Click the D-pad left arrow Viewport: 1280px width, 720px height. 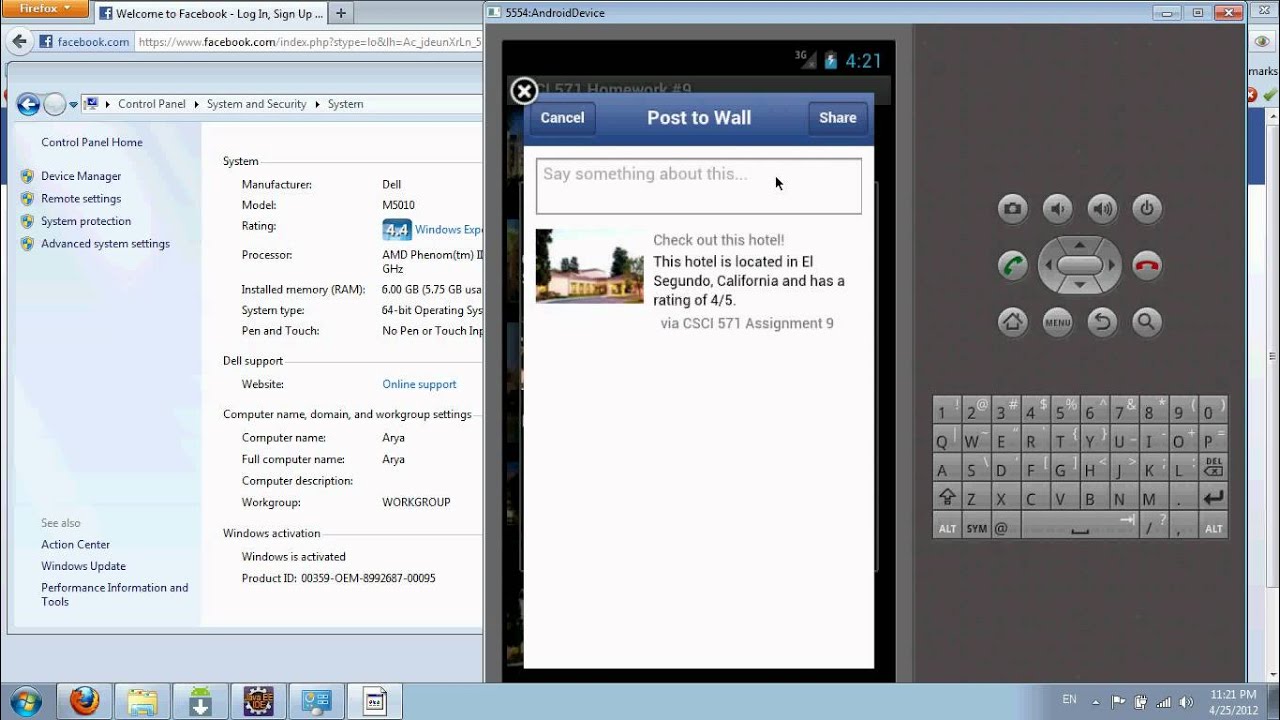click(1048, 266)
